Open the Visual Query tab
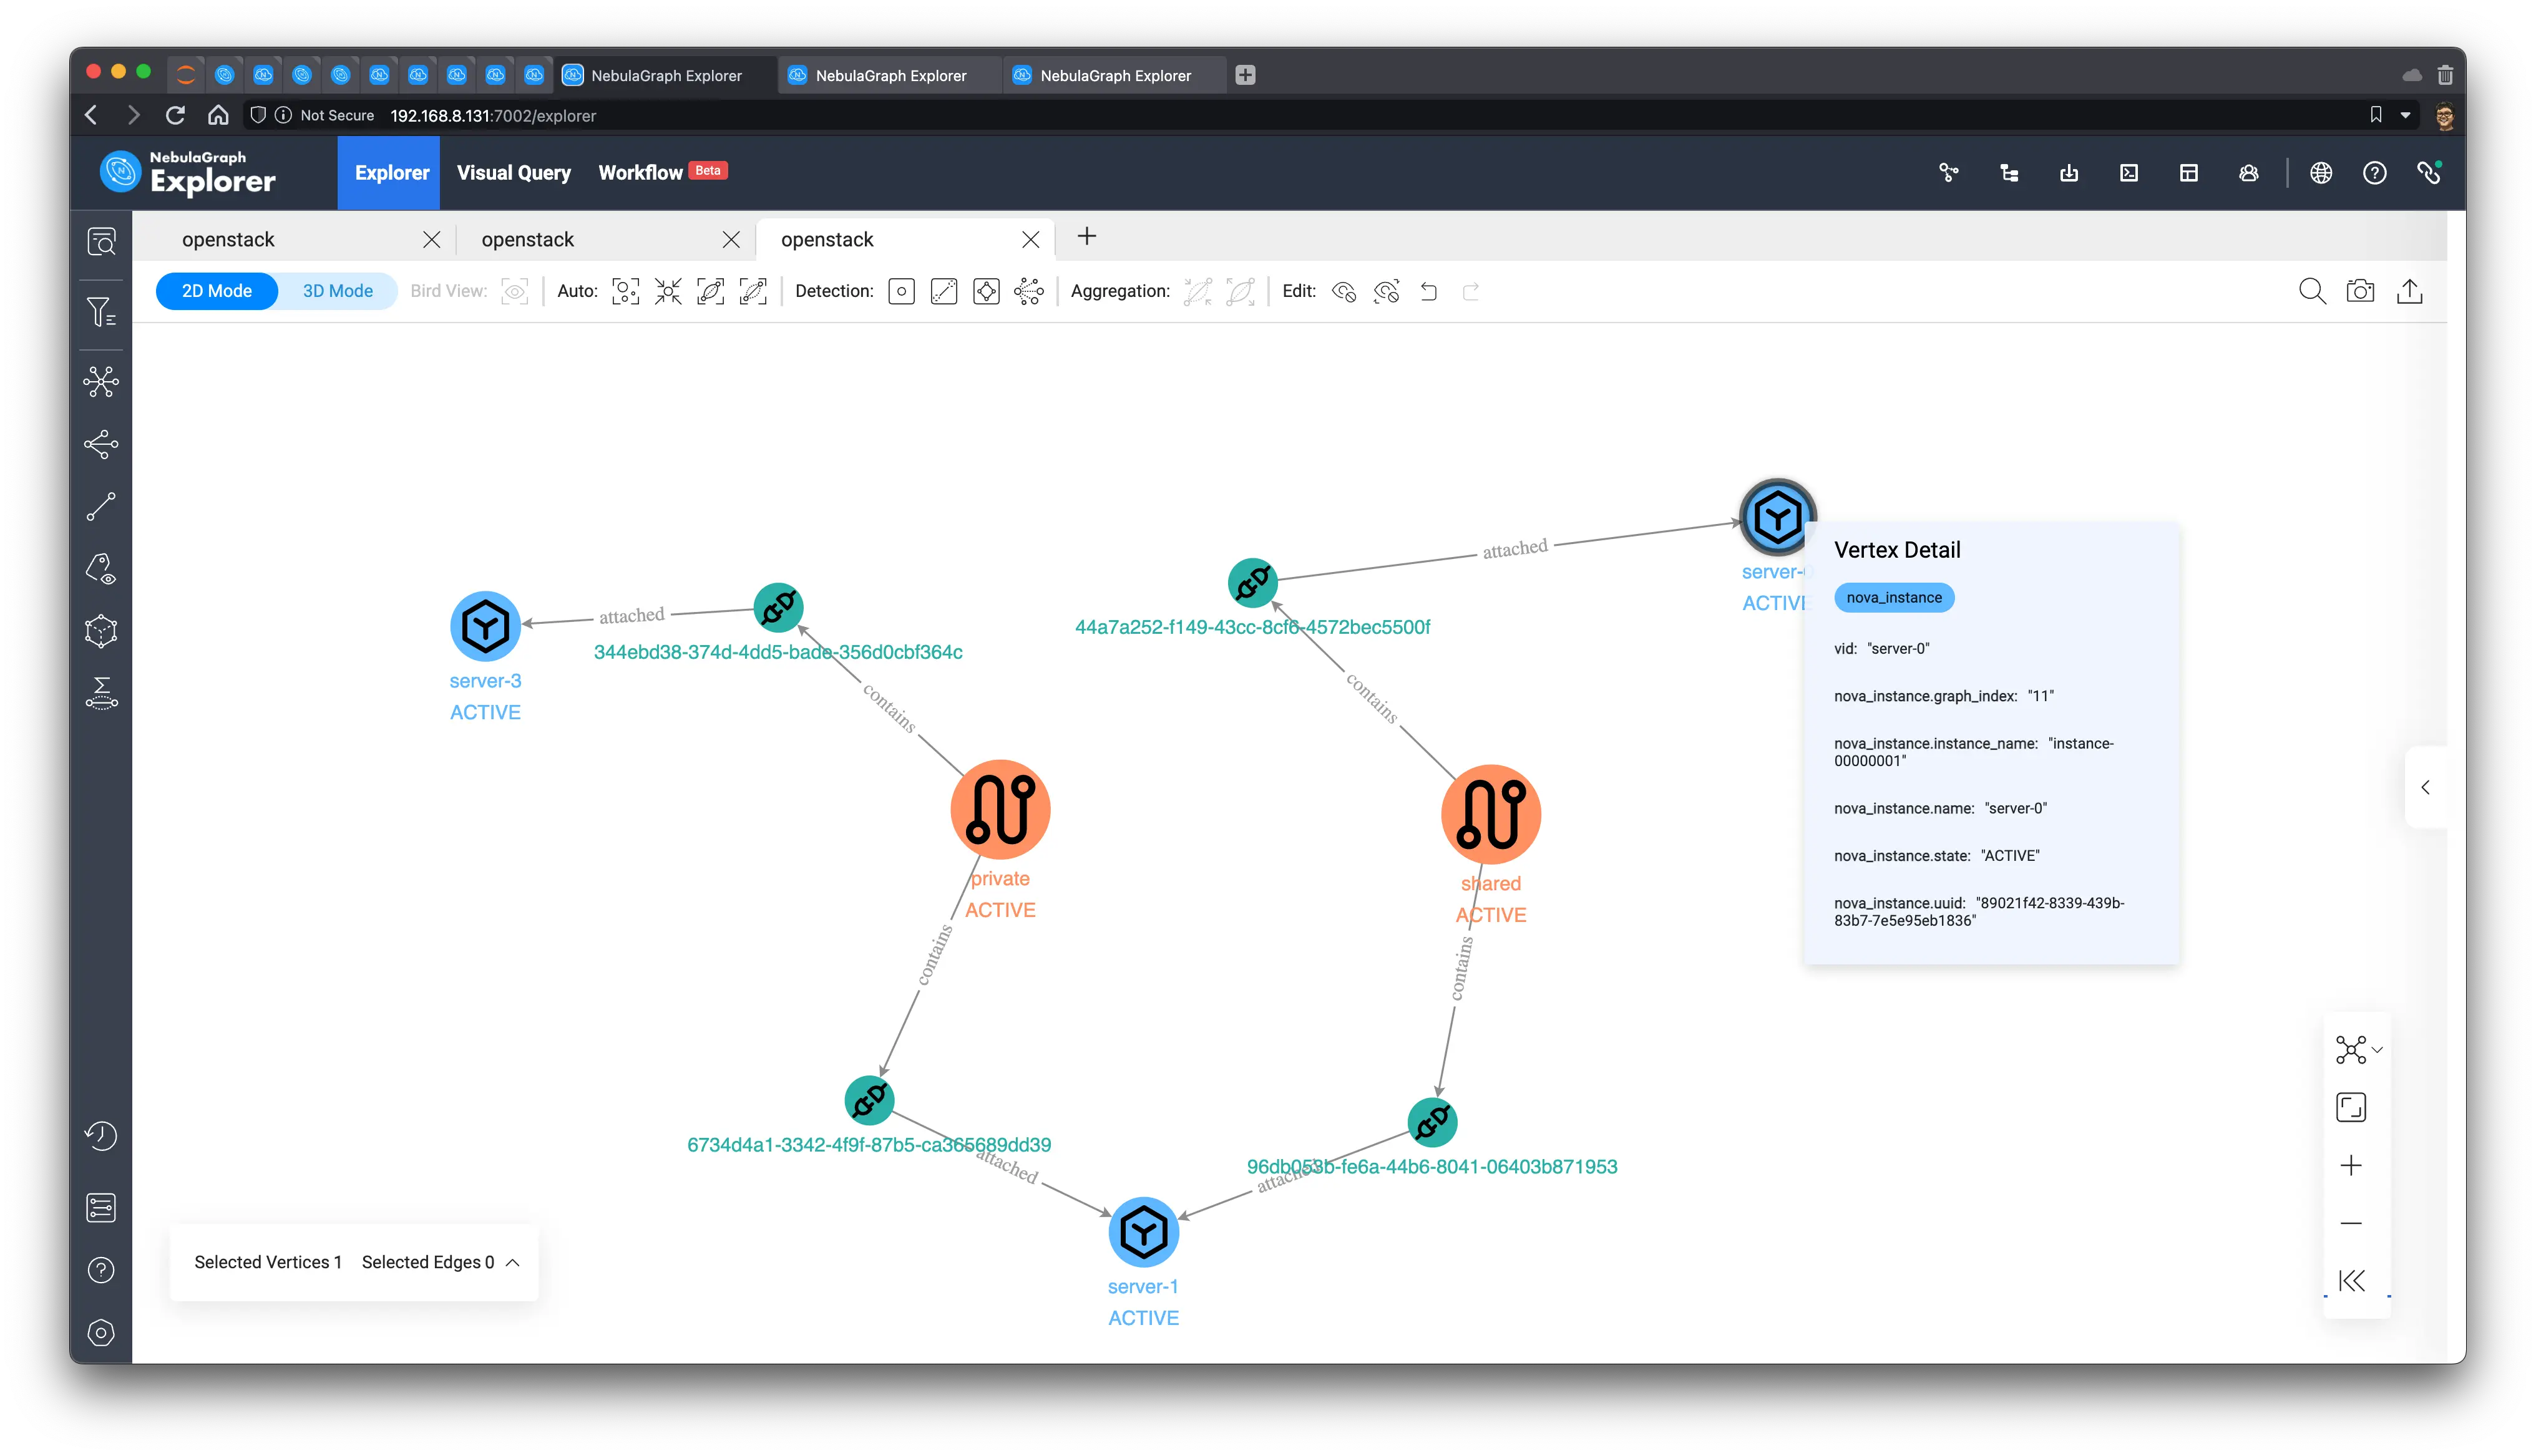The width and height of the screenshot is (2536, 1456). click(514, 172)
